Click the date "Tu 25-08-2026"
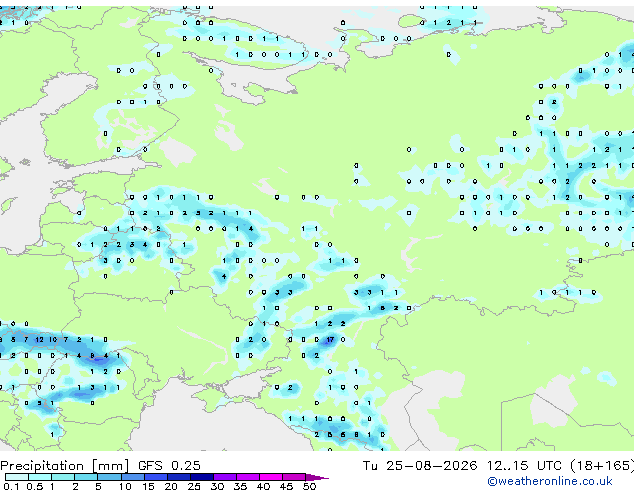634x490 pixels. tap(420, 466)
